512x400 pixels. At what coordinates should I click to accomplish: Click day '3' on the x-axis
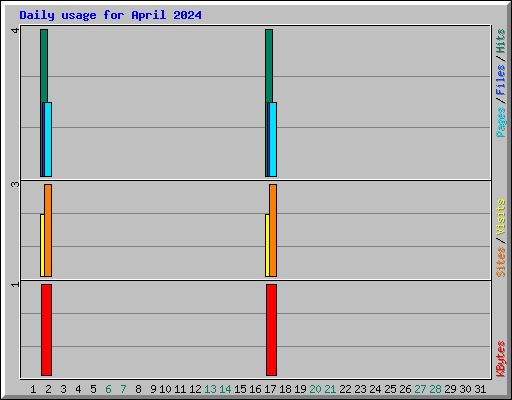(63, 389)
